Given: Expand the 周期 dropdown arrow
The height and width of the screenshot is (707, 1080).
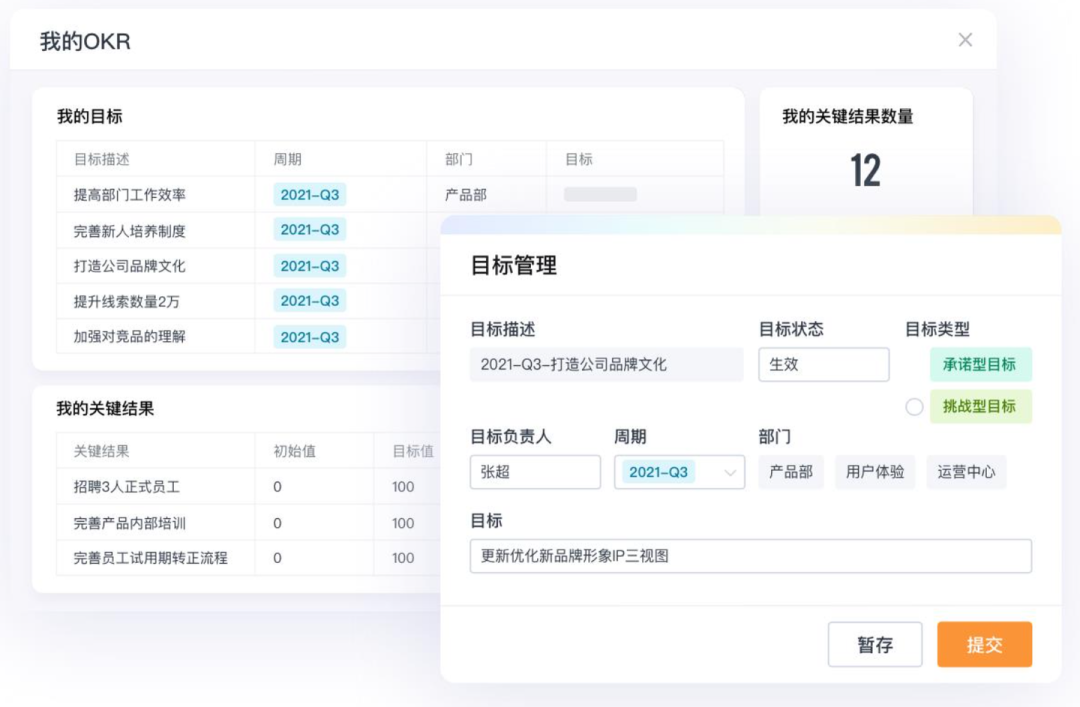Looking at the screenshot, I should point(729,473).
